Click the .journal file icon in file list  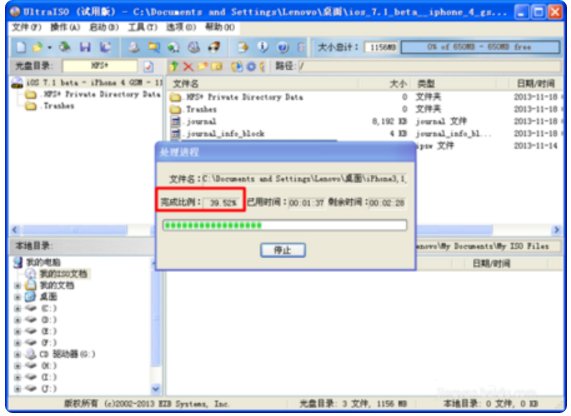(x=176, y=121)
